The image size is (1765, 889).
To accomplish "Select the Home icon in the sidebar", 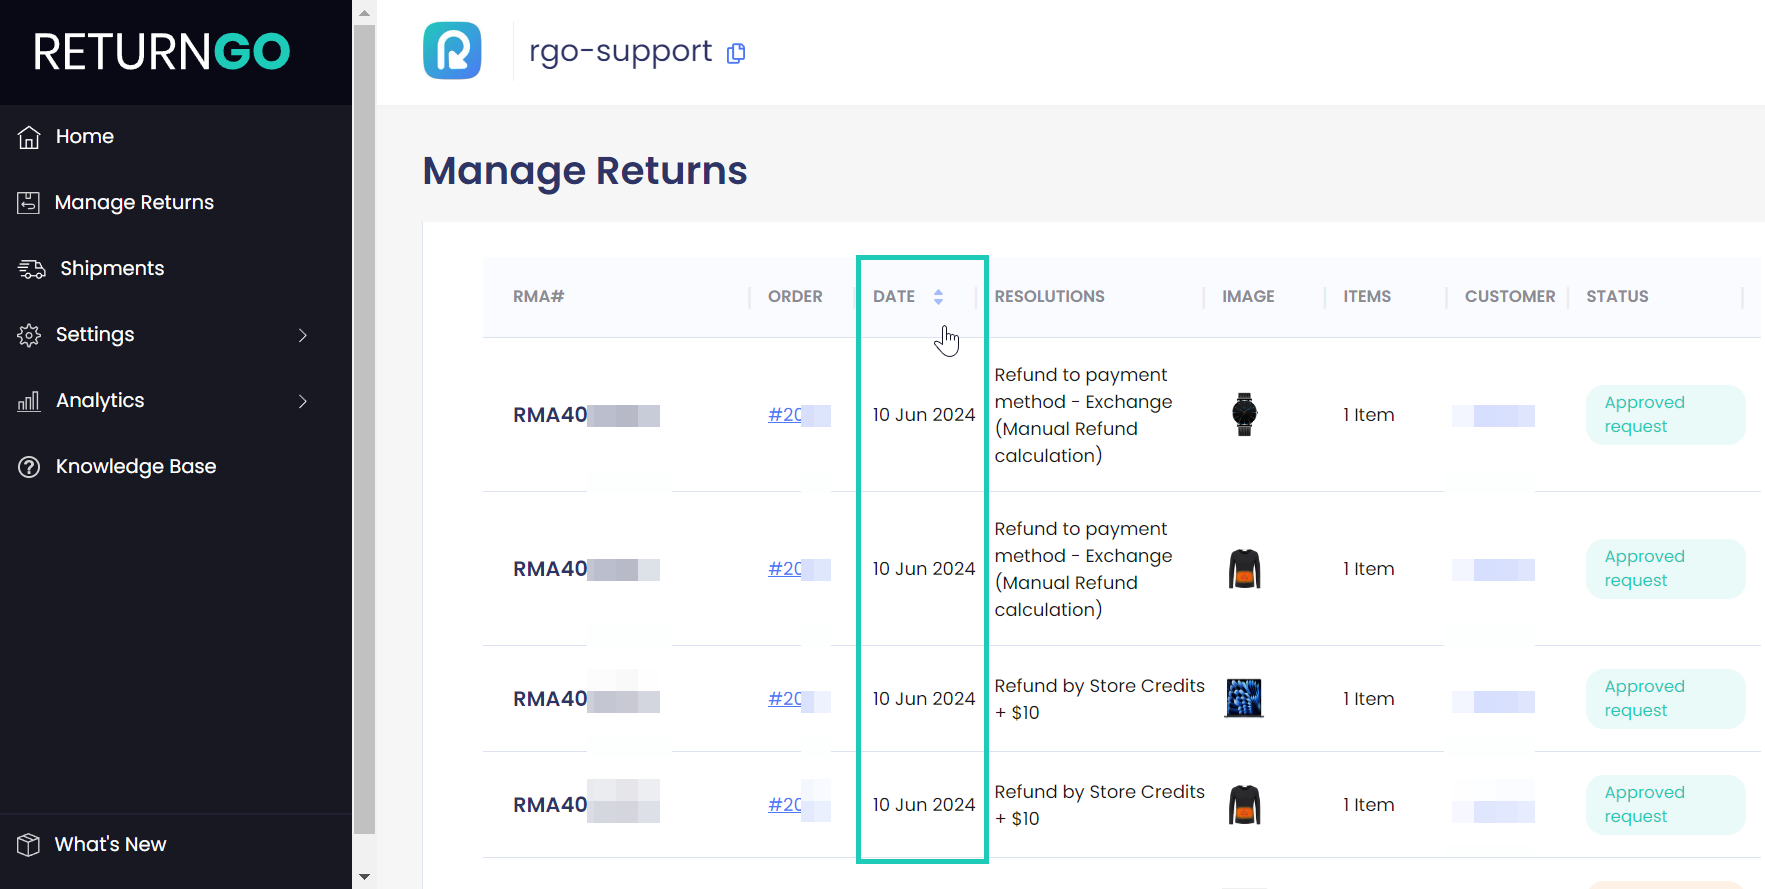I will 29,136.
